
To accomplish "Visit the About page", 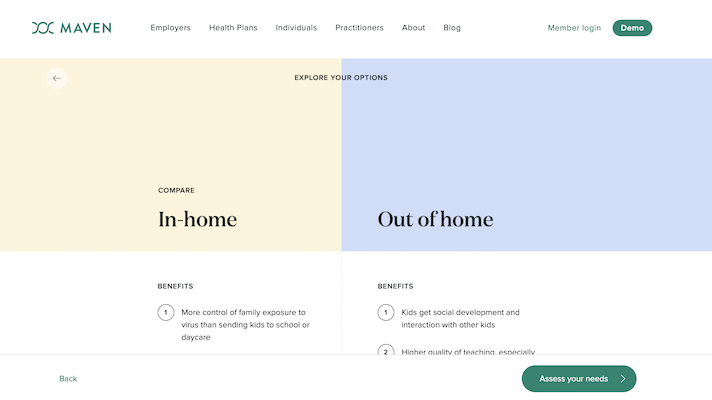I will [x=414, y=28].
